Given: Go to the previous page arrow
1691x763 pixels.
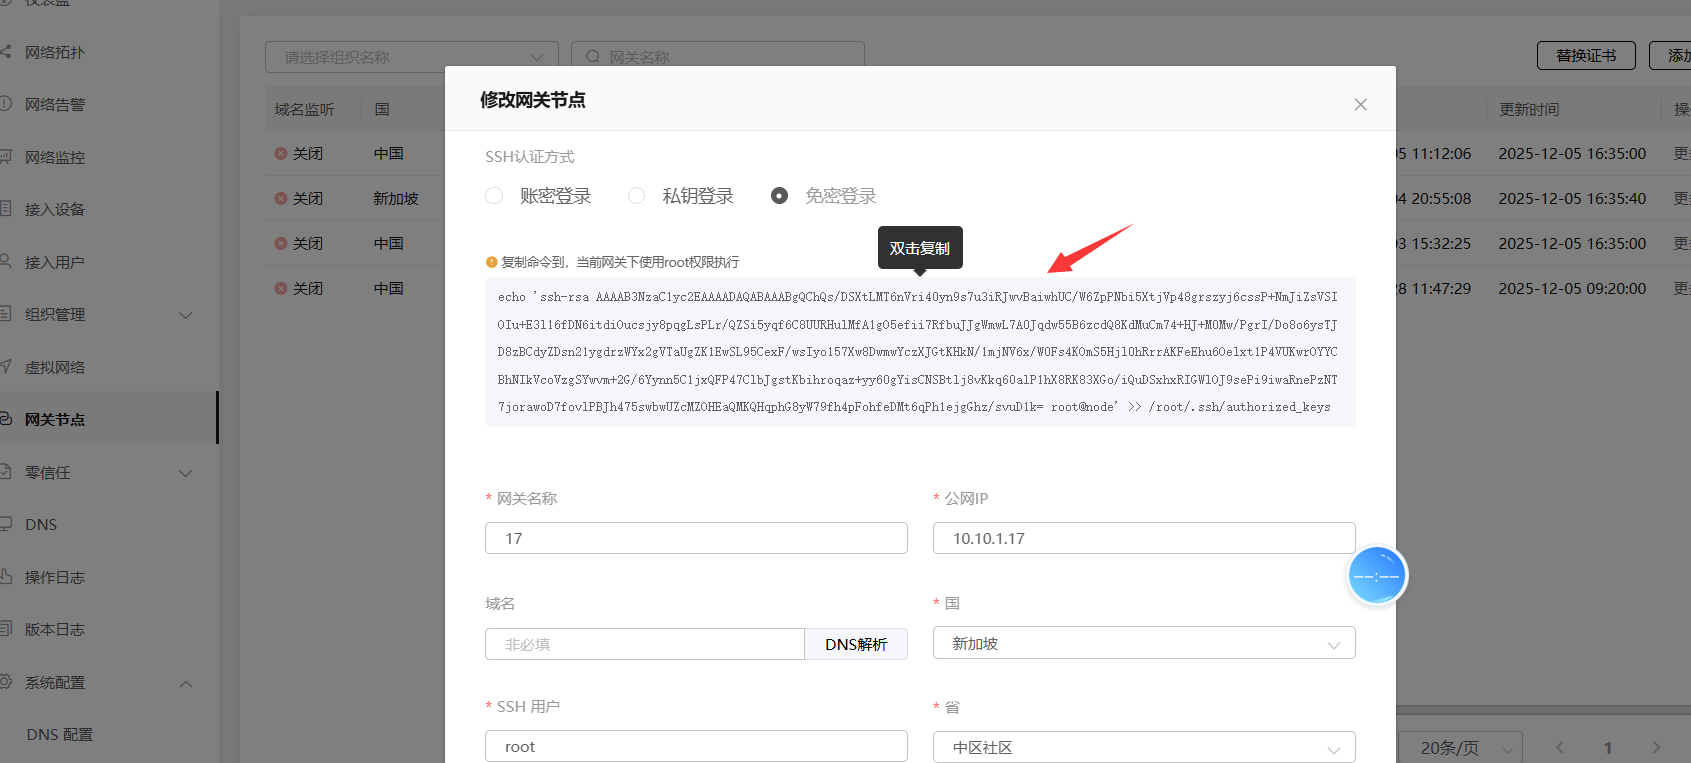Looking at the screenshot, I should 1559,747.
